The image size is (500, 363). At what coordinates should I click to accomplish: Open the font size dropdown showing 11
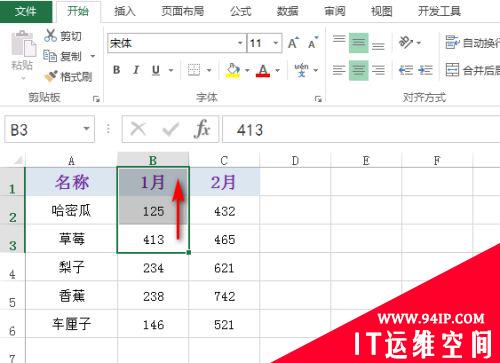pyautogui.click(x=264, y=43)
